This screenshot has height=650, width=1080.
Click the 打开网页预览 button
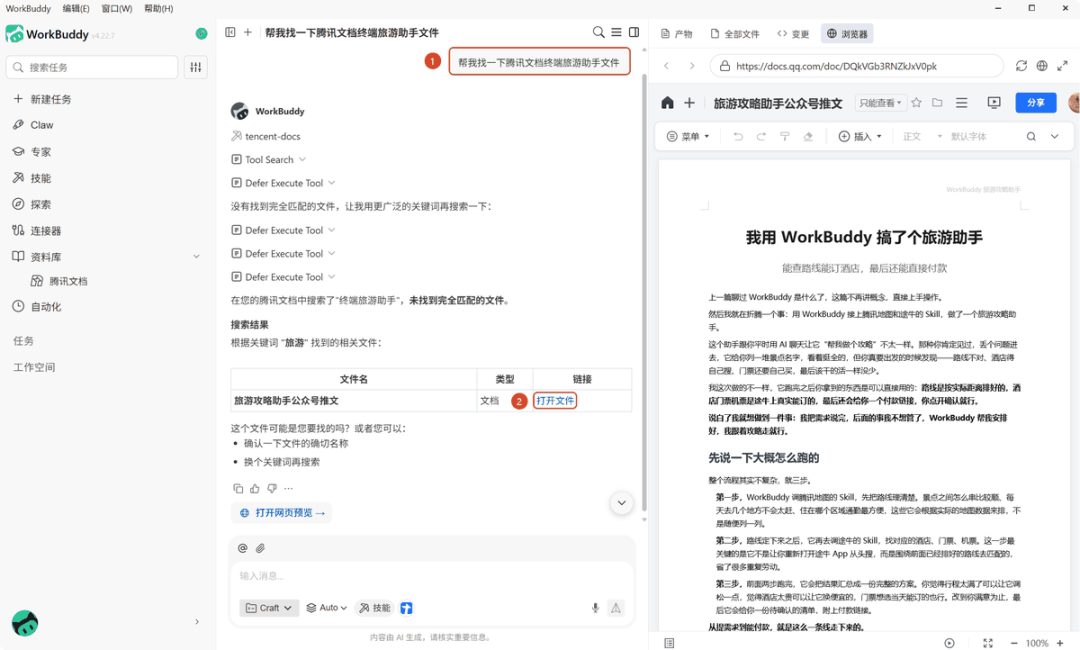(282, 513)
